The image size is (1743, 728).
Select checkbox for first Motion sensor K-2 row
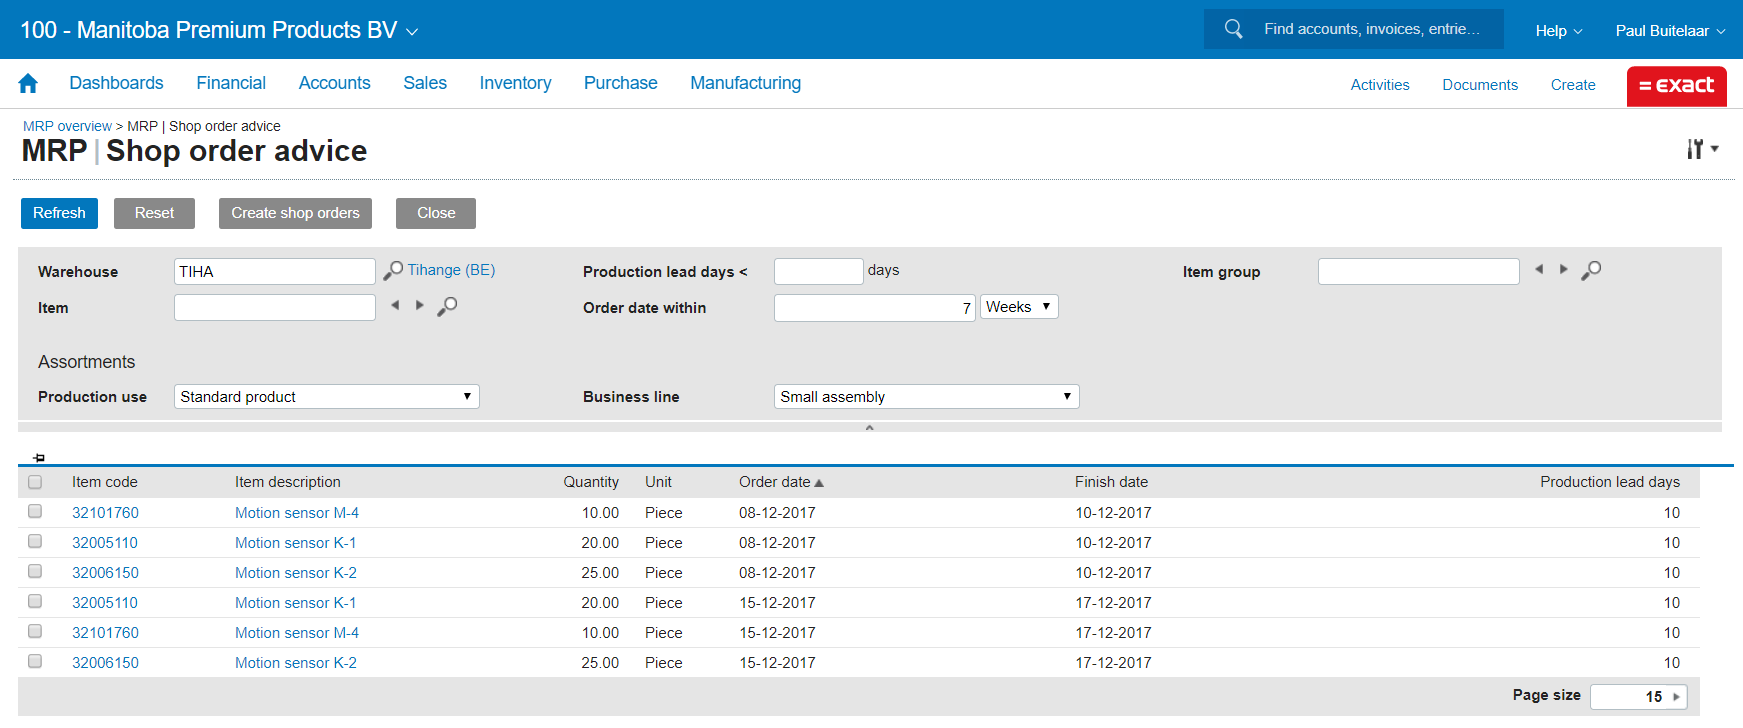point(35,572)
